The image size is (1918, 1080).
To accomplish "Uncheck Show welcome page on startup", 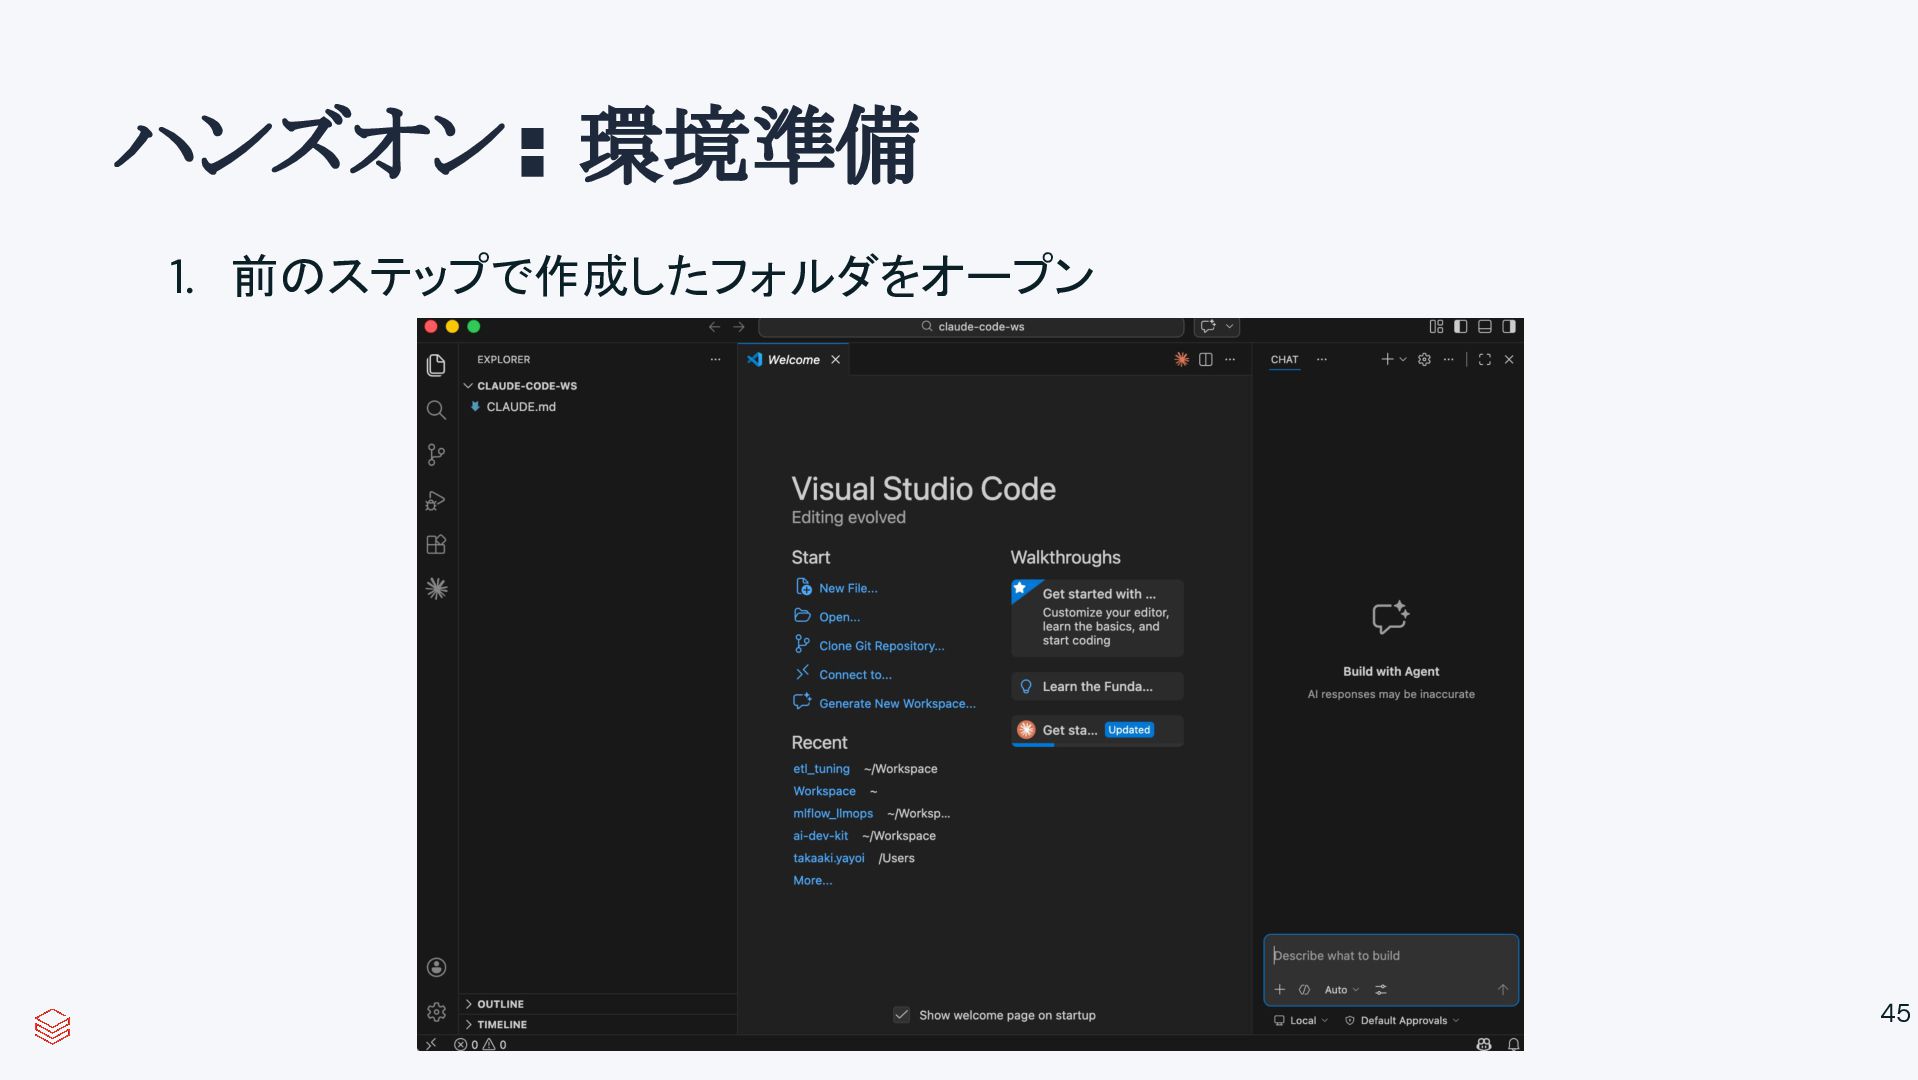I will coord(901,1015).
